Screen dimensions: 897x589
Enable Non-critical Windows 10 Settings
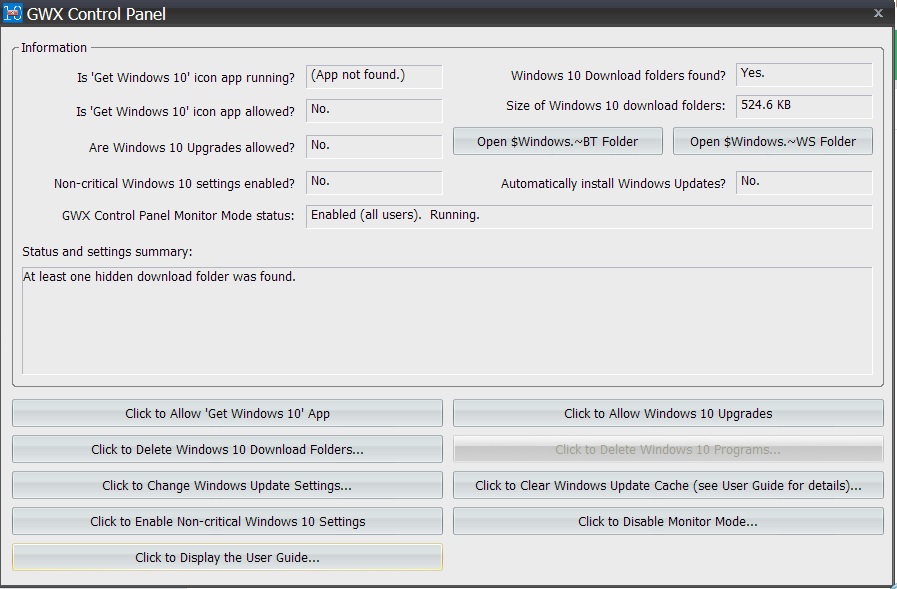[x=227, y=521]
